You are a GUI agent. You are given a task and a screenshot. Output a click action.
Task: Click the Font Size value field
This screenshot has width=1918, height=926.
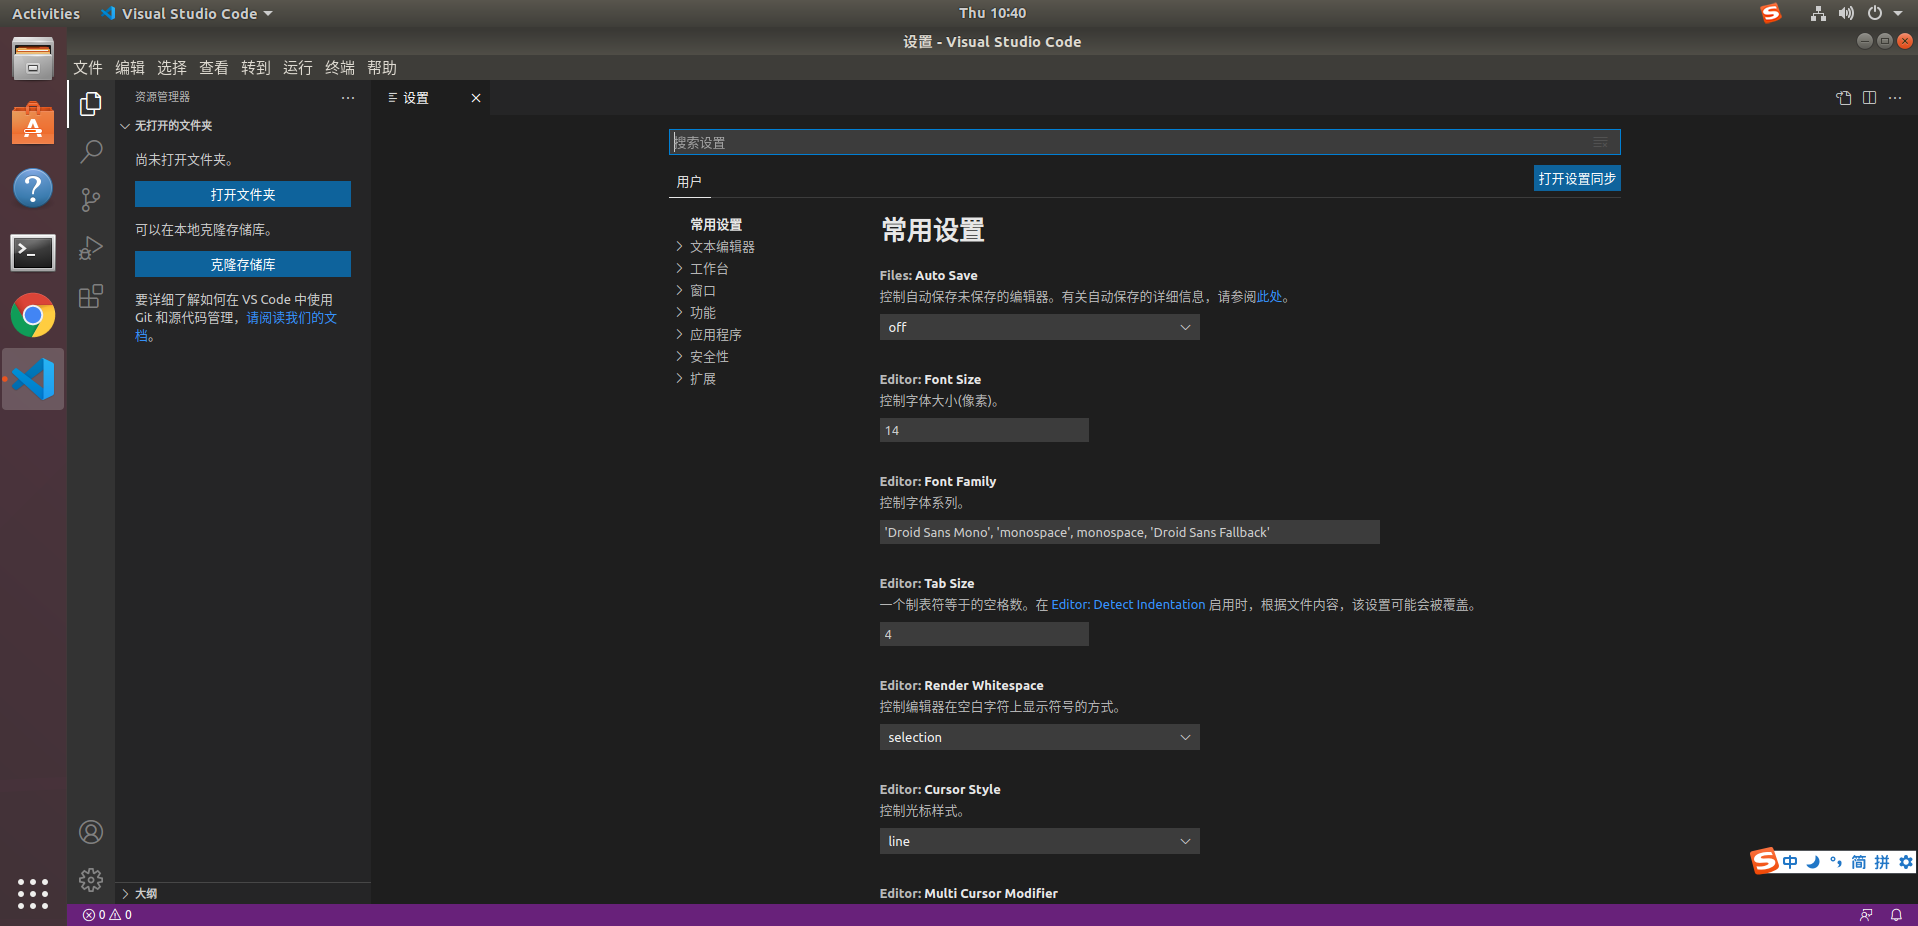[x=984, y=430]
